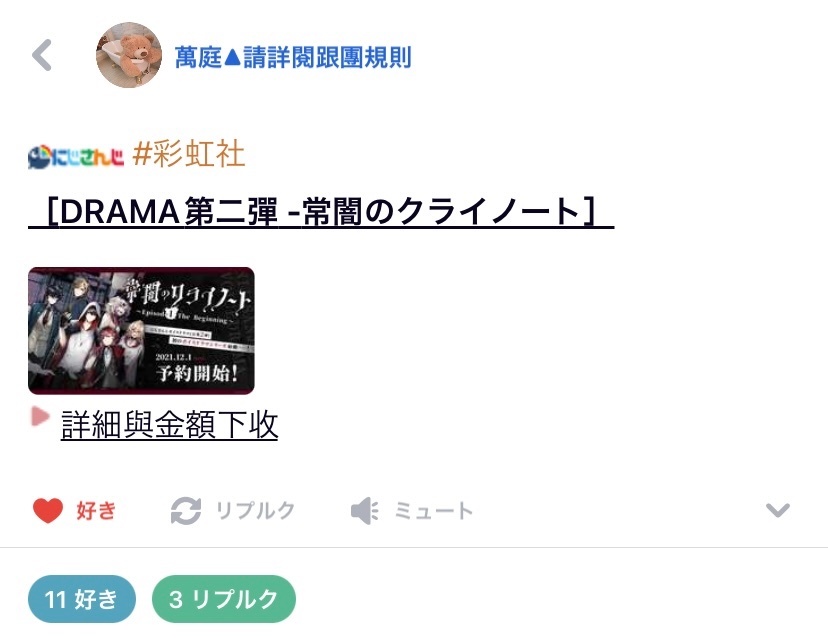Viewport: 828px width, 638px height.
Task: Show the 11 好き likes list
Action: (x=82, y=599)
